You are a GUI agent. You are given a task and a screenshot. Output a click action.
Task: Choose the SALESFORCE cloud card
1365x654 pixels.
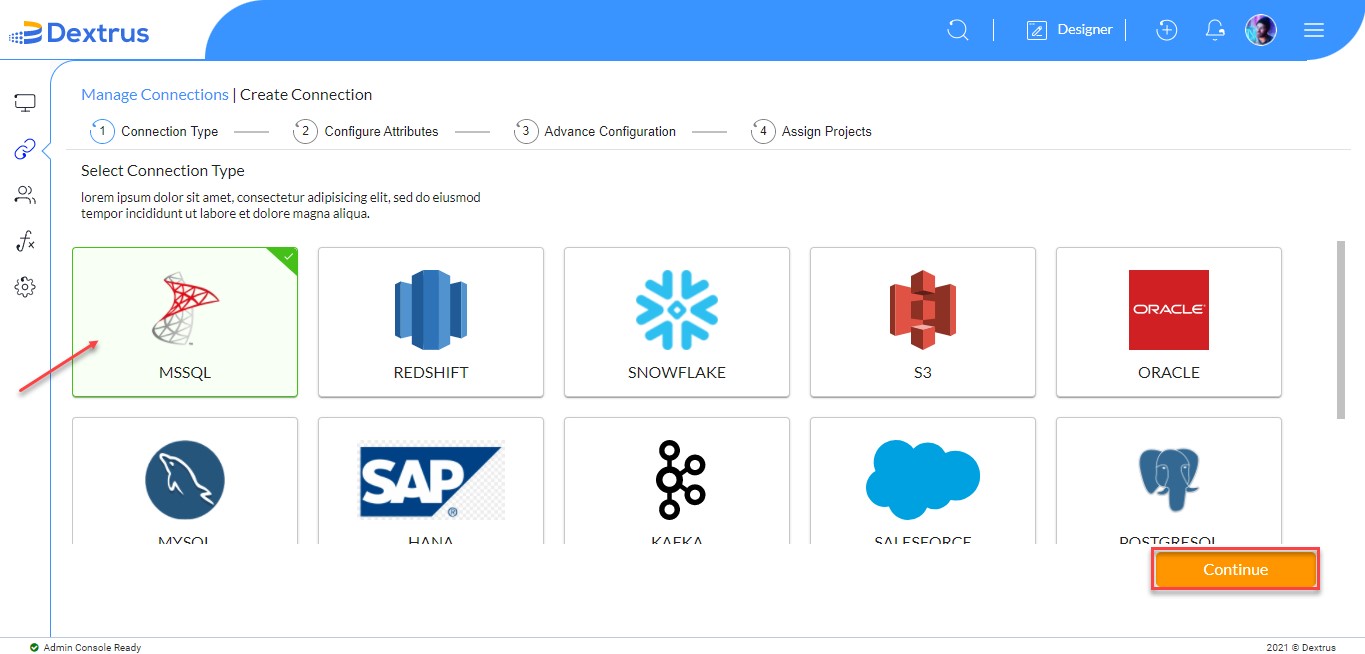pyautogui.click(x=923, y=481)
